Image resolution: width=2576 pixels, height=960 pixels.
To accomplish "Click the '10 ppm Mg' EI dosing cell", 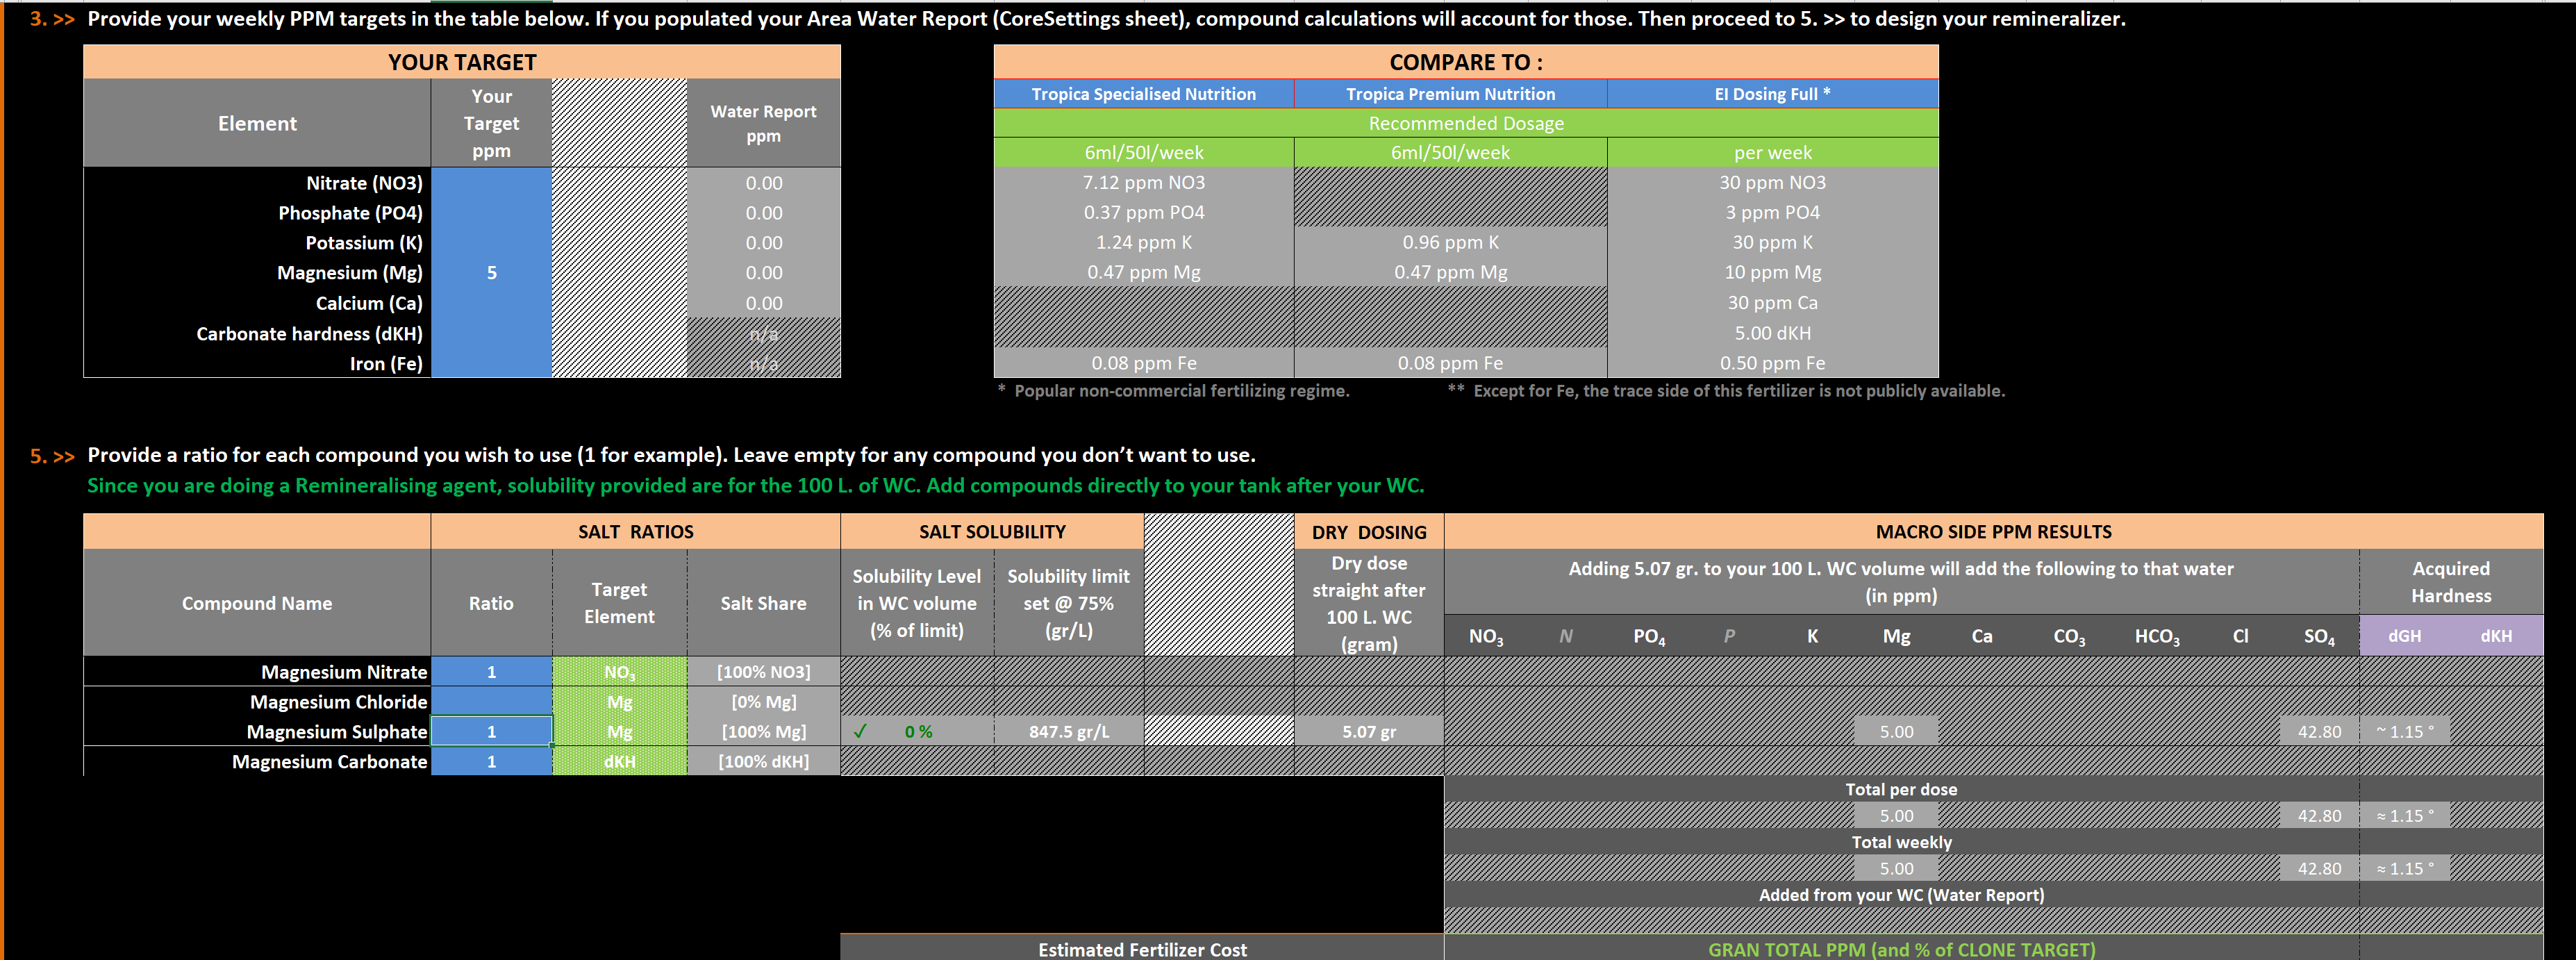I will pyautogui.click(x=1772, y=272).
